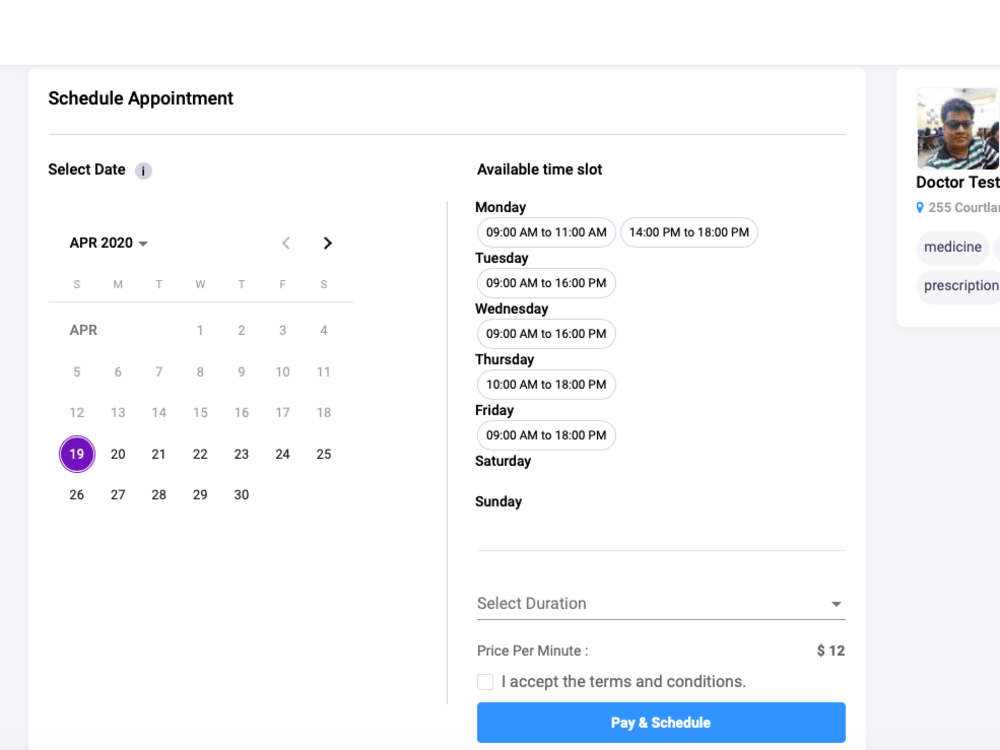Open the APR 2020 month picker

(108, 243)
